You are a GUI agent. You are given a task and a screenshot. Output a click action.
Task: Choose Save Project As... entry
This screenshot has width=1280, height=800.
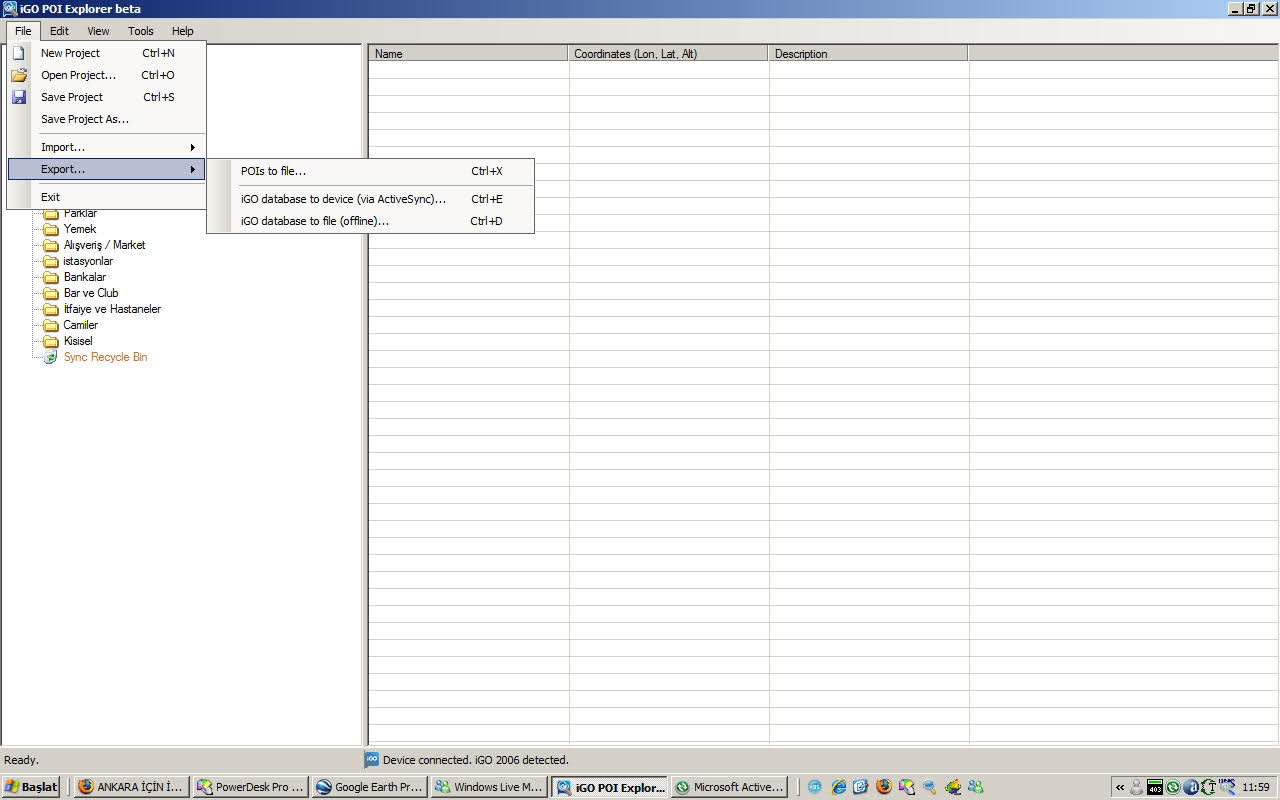coord(106,119)
